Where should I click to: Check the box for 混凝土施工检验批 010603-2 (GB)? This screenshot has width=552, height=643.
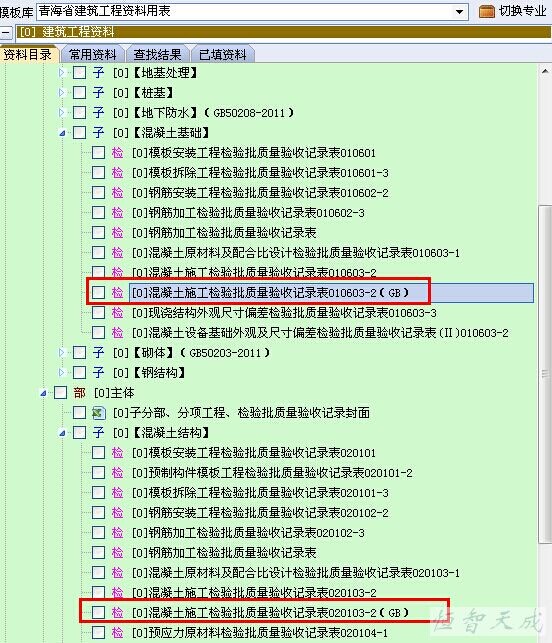click(98, 293)
